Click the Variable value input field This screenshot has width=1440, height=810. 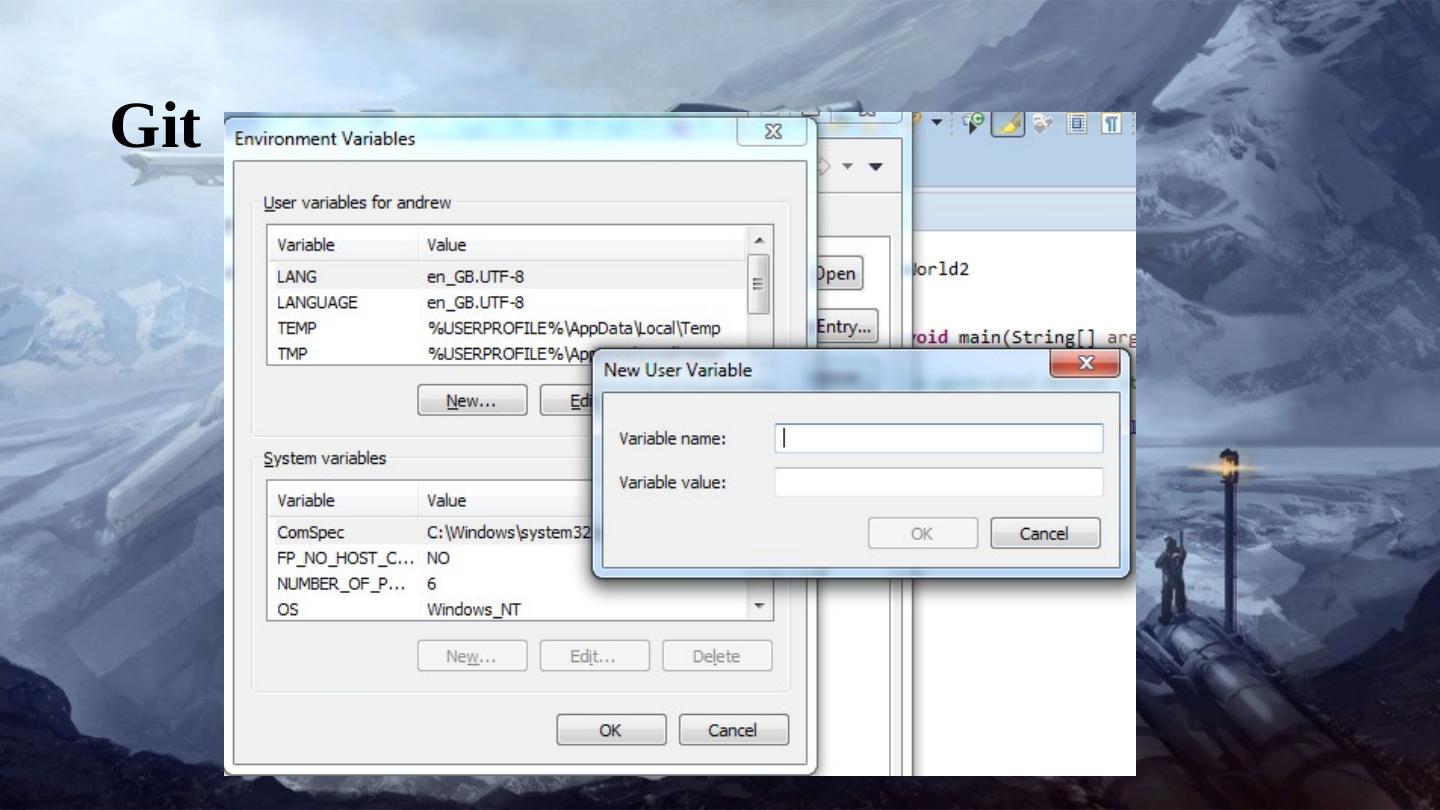[938, 482]
